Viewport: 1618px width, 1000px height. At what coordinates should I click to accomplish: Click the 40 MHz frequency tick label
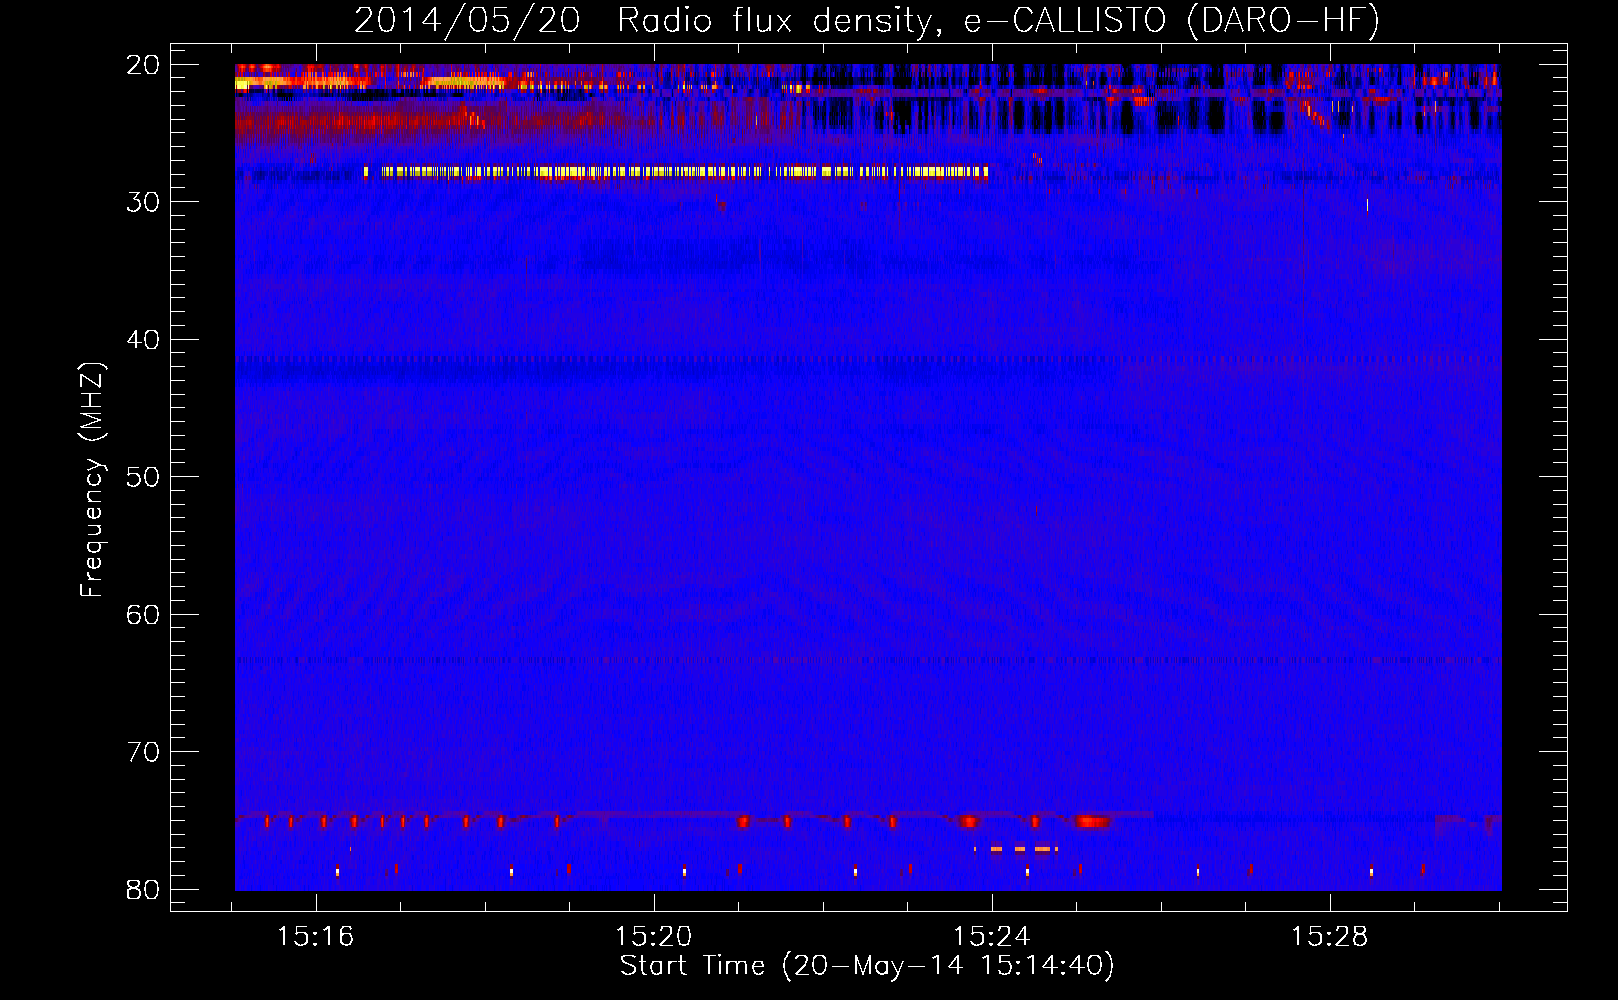143,340
